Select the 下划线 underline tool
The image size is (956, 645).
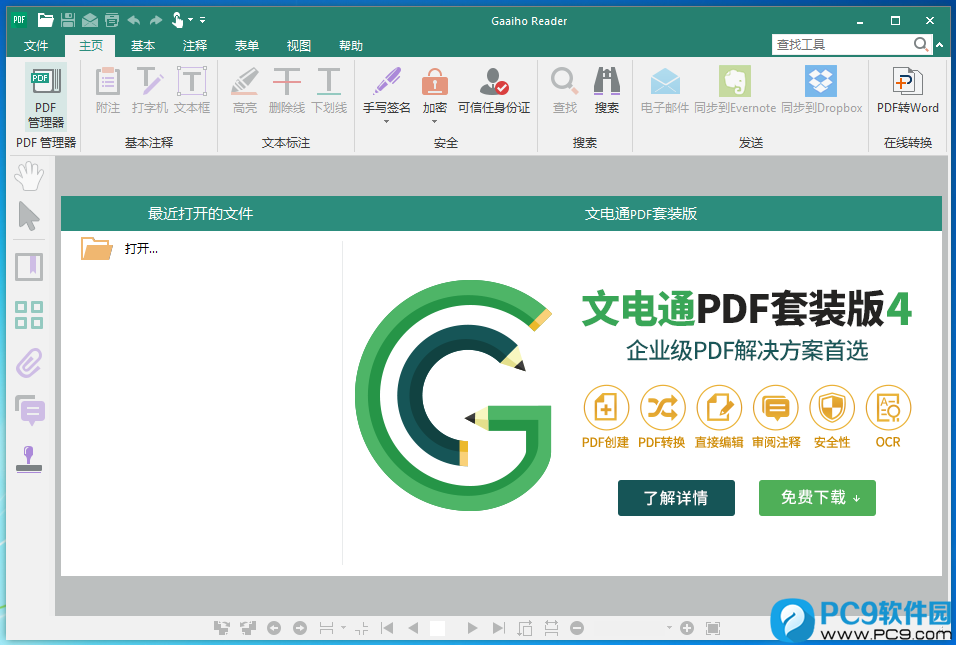329,91
